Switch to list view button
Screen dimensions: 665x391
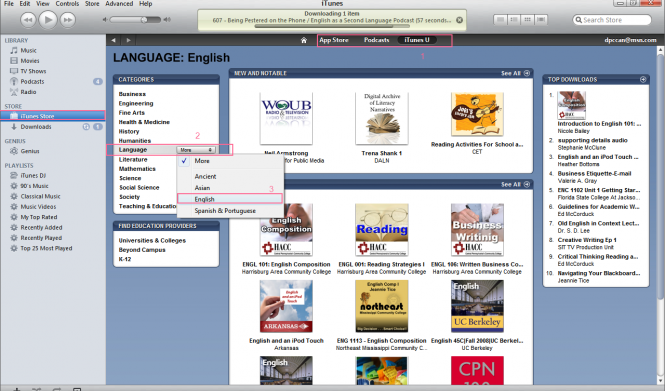500,20
